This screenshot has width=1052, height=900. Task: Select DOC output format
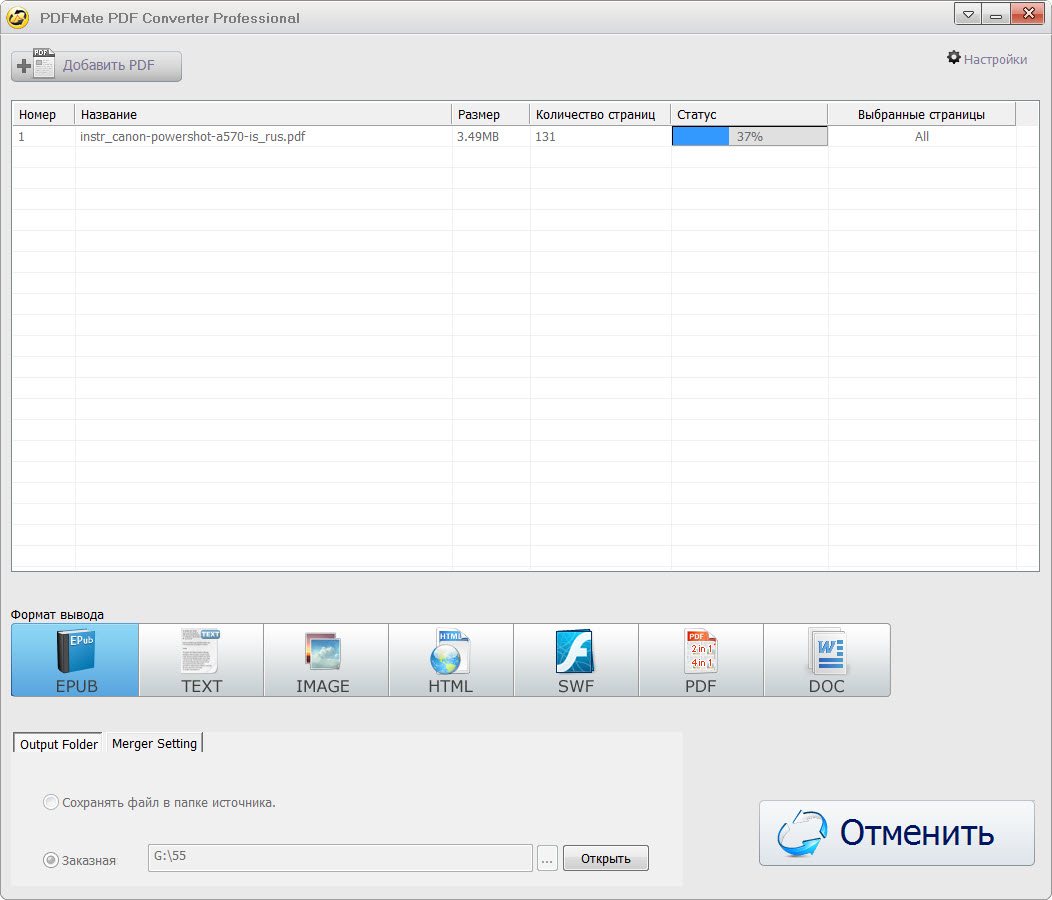(827, 660)
